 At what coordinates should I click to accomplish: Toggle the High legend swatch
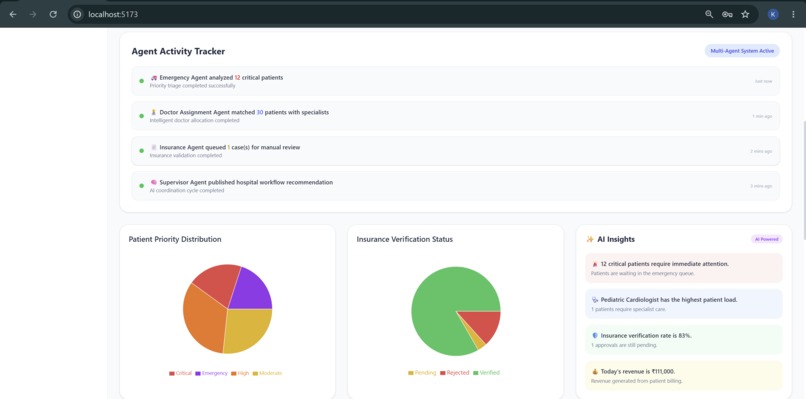pyautogui.click(x=234, y=373)
